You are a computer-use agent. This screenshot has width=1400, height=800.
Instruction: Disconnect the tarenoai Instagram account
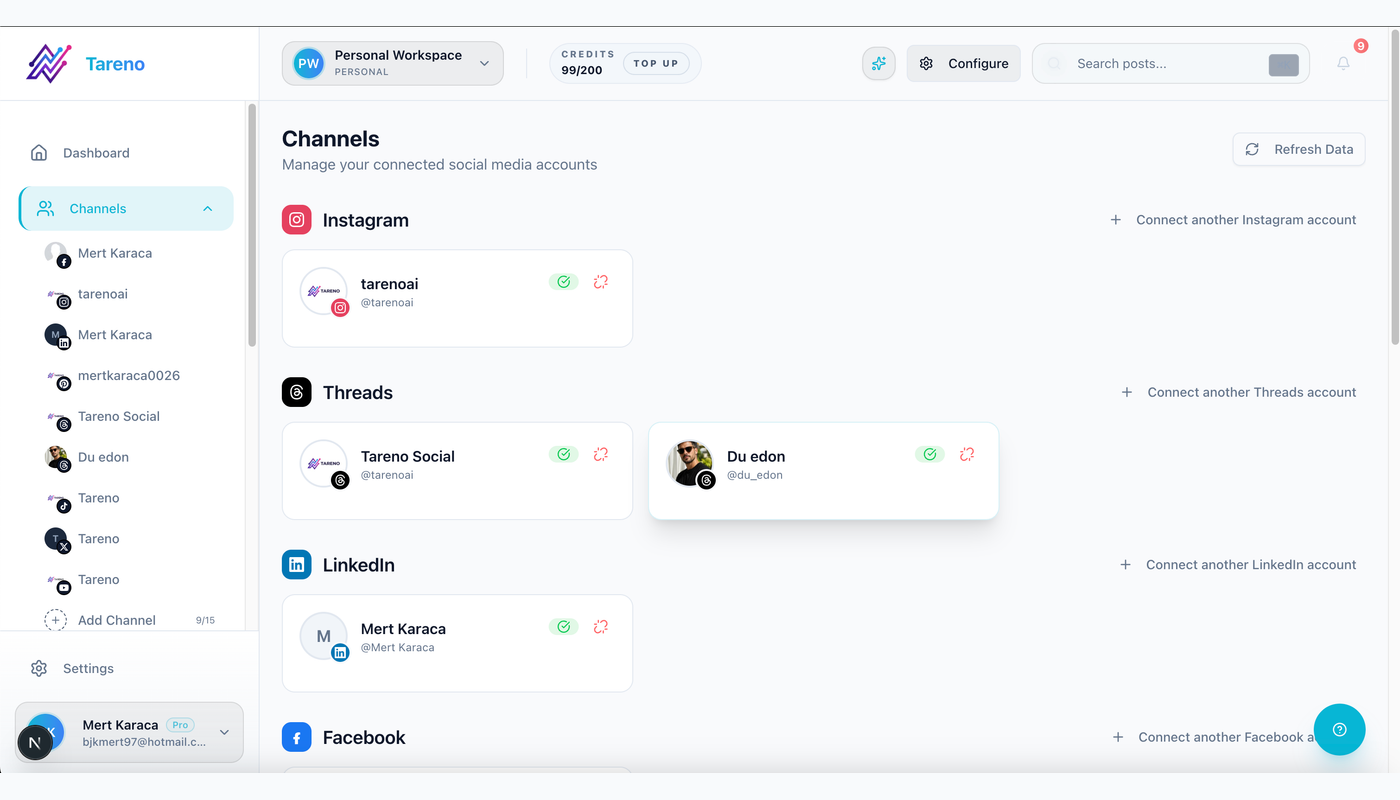(601, 282)
